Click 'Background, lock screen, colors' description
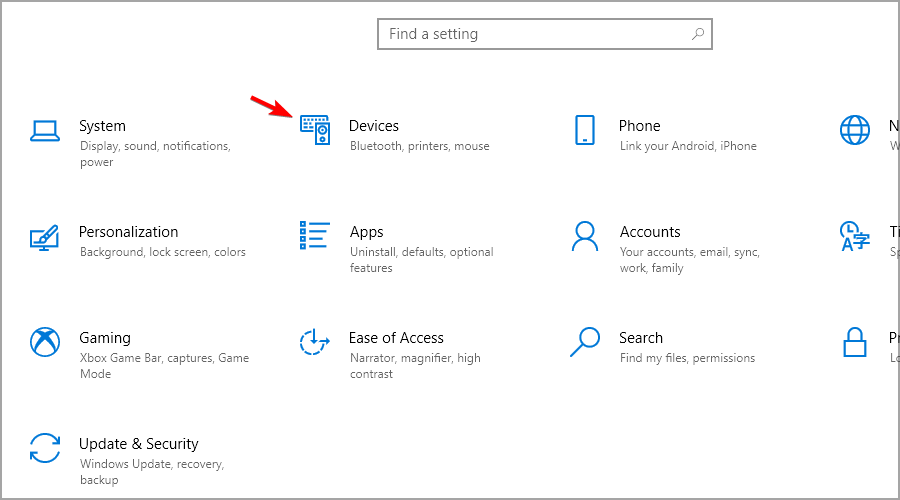 click(x=162, y=252)
